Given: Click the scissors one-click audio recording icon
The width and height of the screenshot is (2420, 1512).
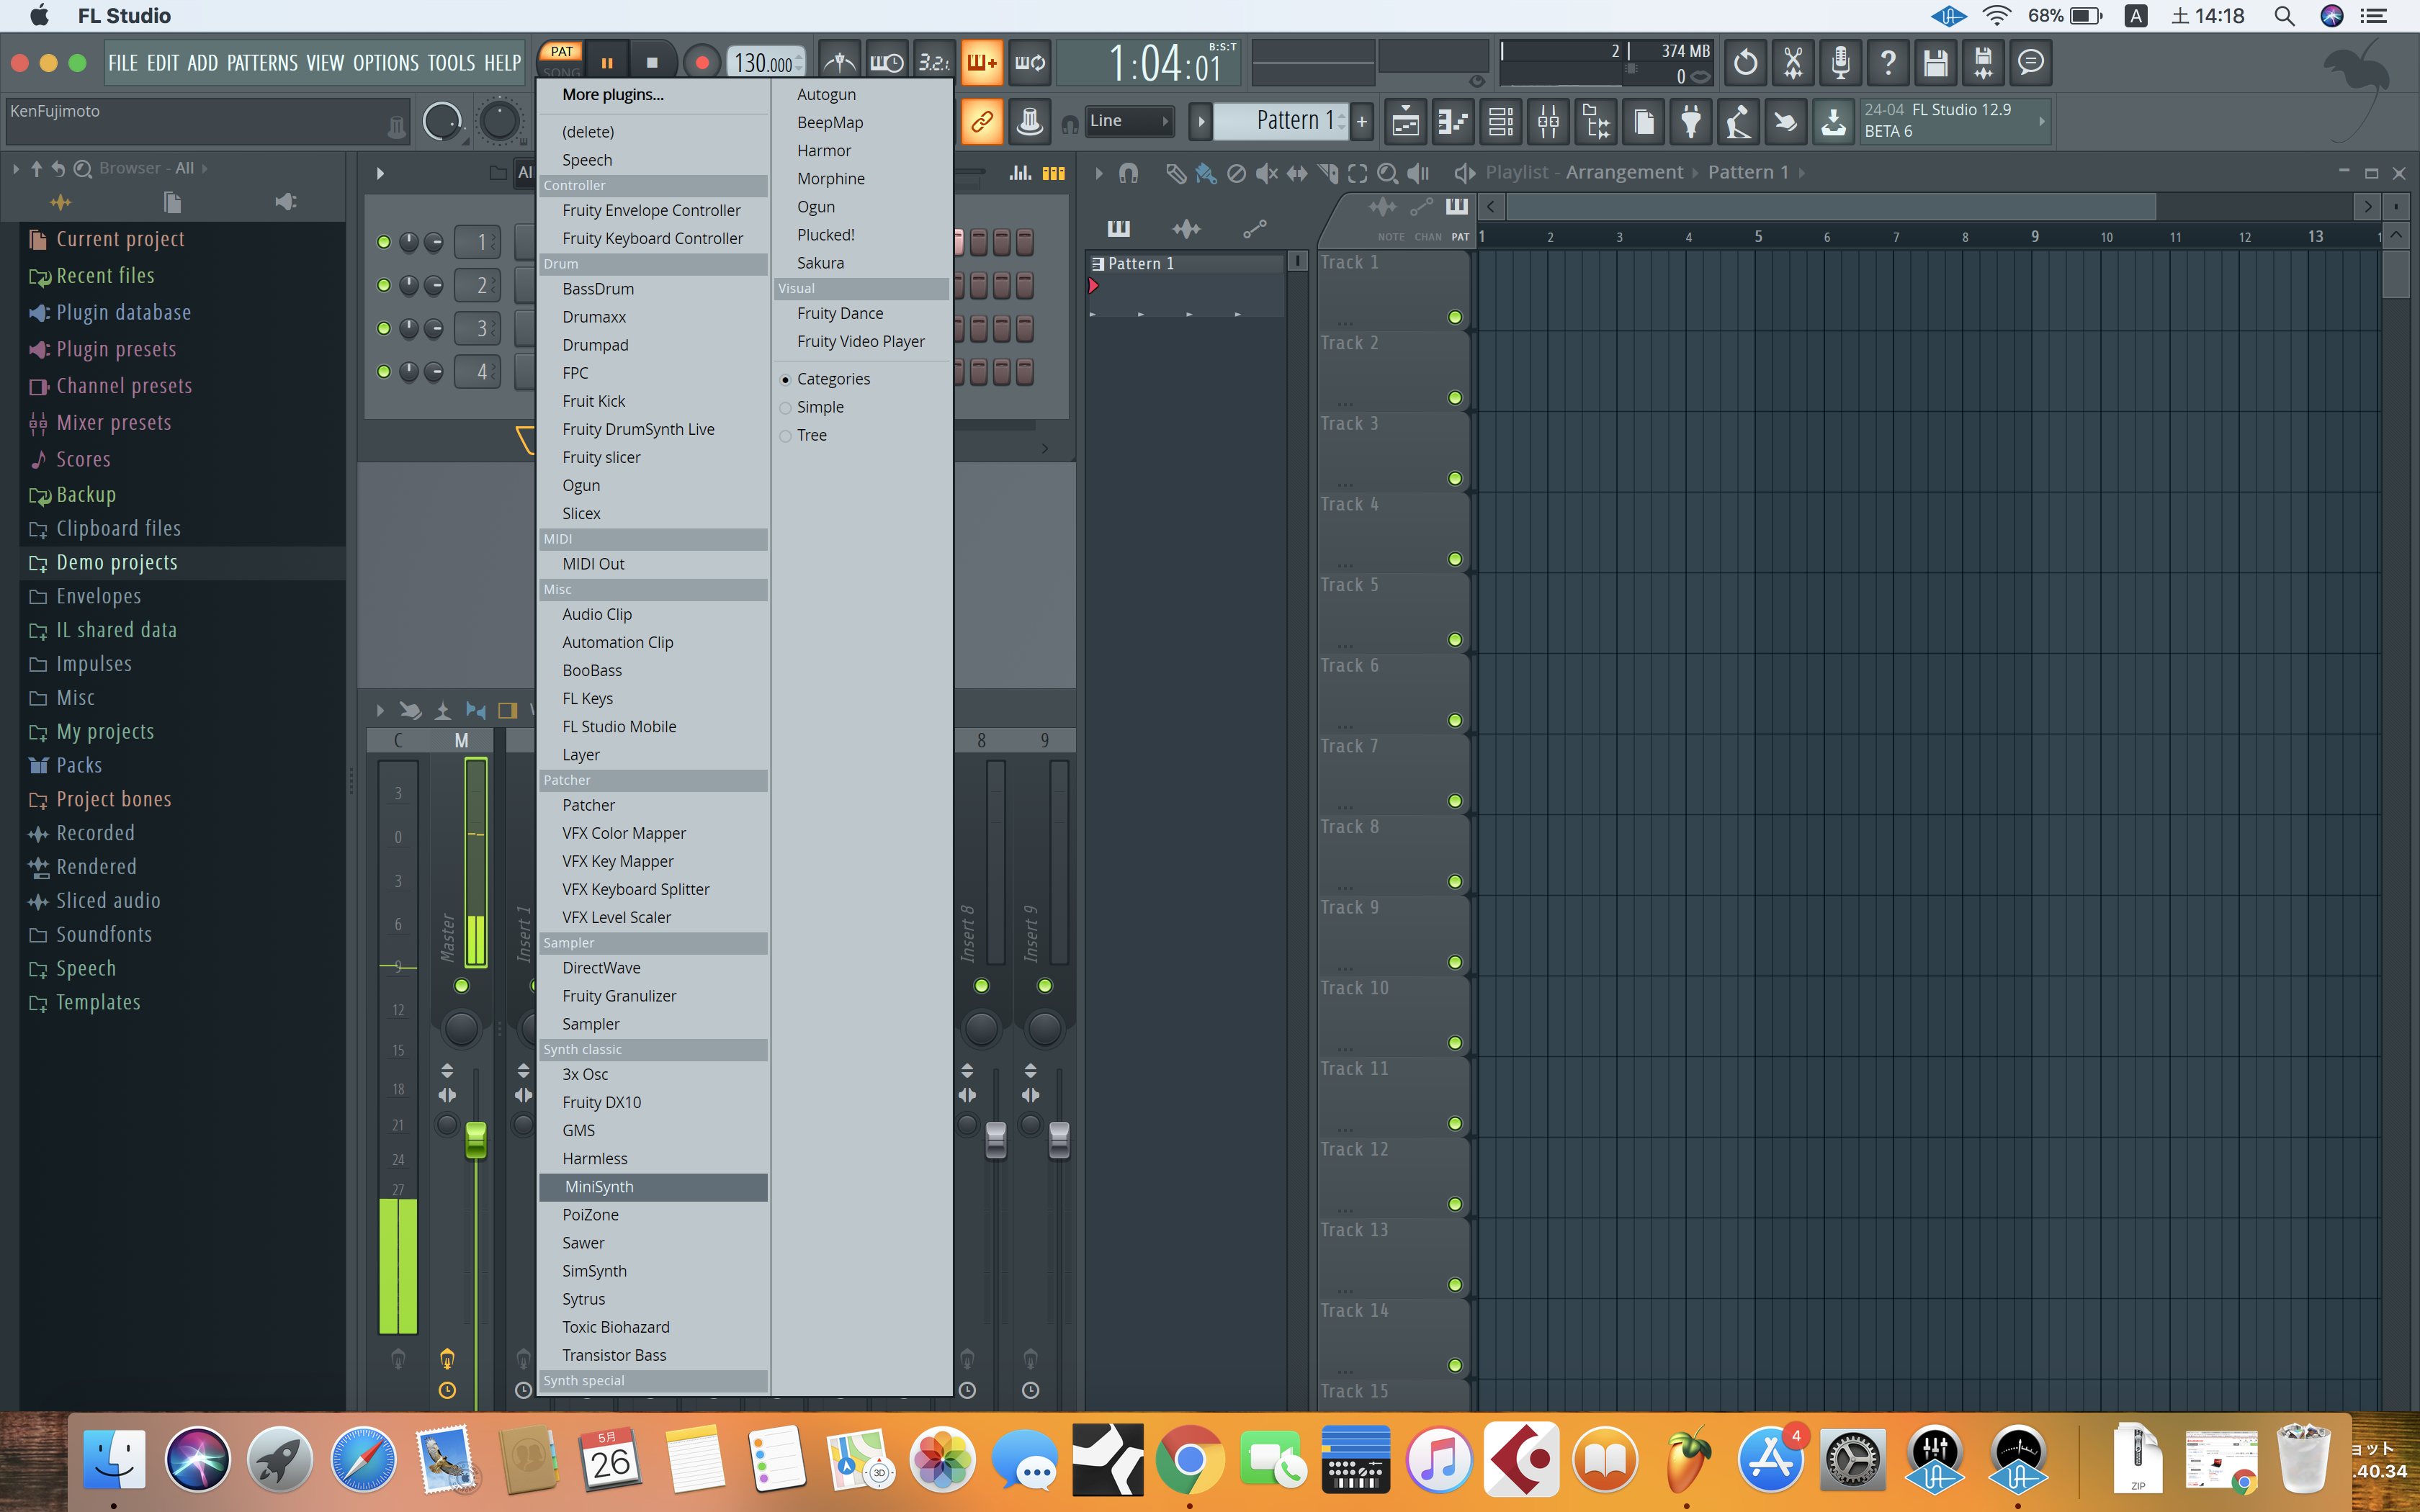Looking at the screenshot, I should tap(1793, 63).
